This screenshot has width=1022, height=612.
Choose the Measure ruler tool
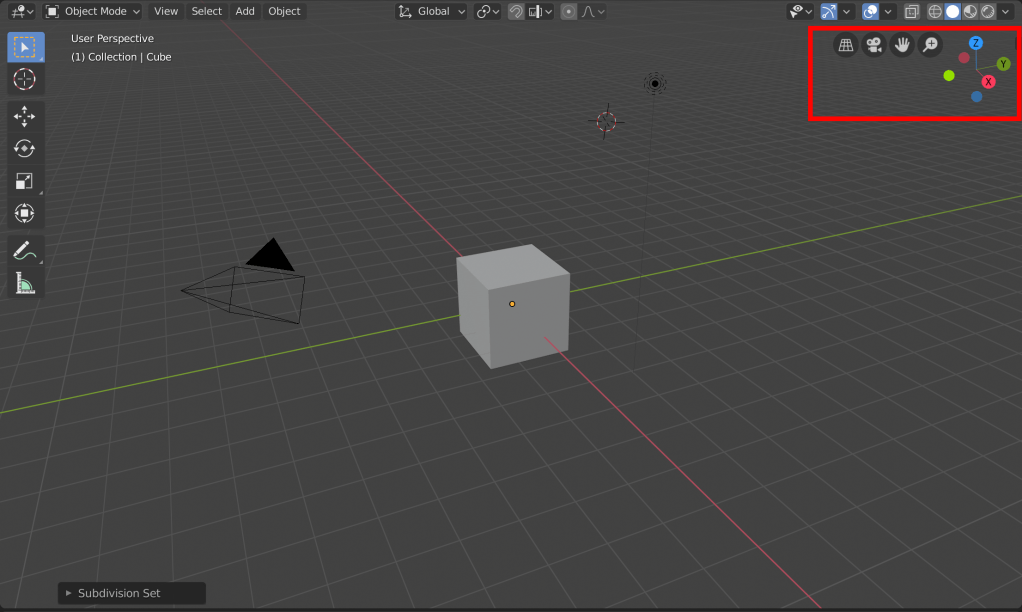[24, 285]
